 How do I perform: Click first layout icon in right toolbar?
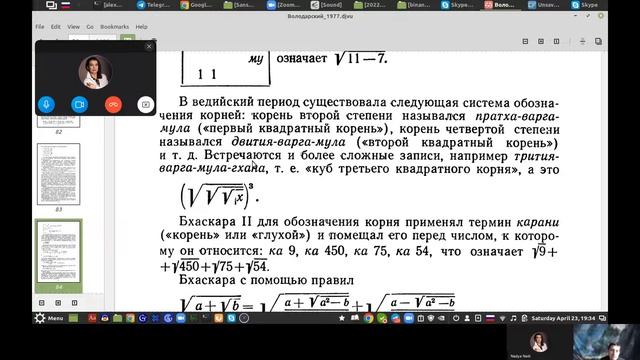[525, 41]
